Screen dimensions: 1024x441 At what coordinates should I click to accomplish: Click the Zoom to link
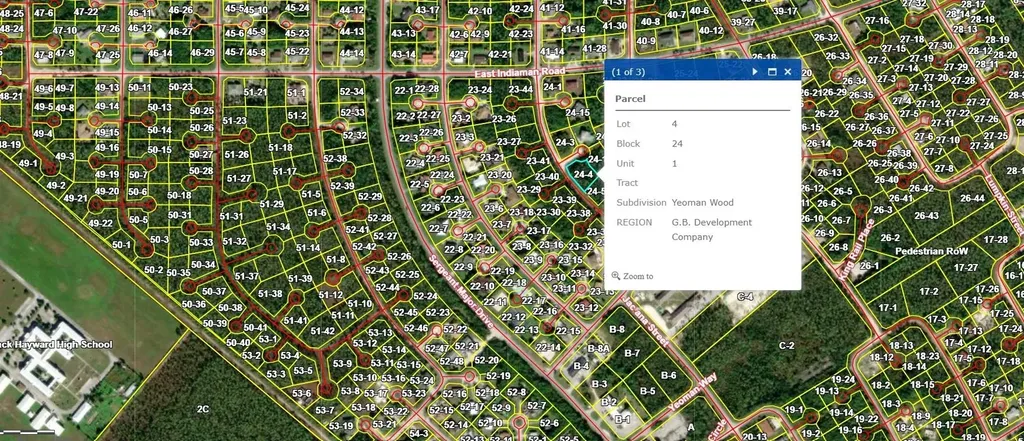[638, 276]
